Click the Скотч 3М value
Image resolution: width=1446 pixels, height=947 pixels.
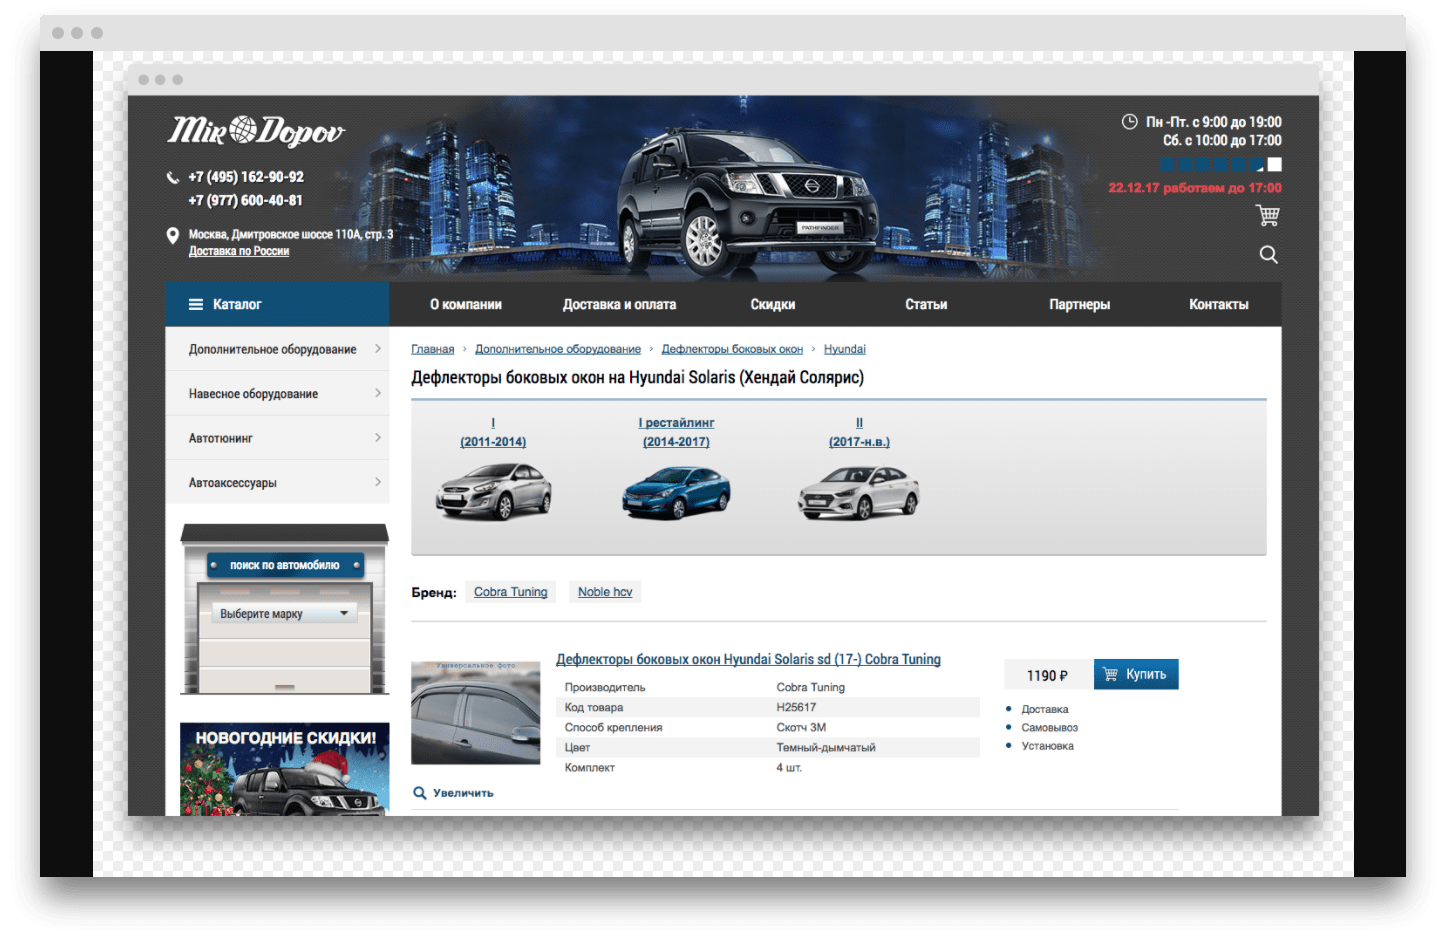(801, 727)
